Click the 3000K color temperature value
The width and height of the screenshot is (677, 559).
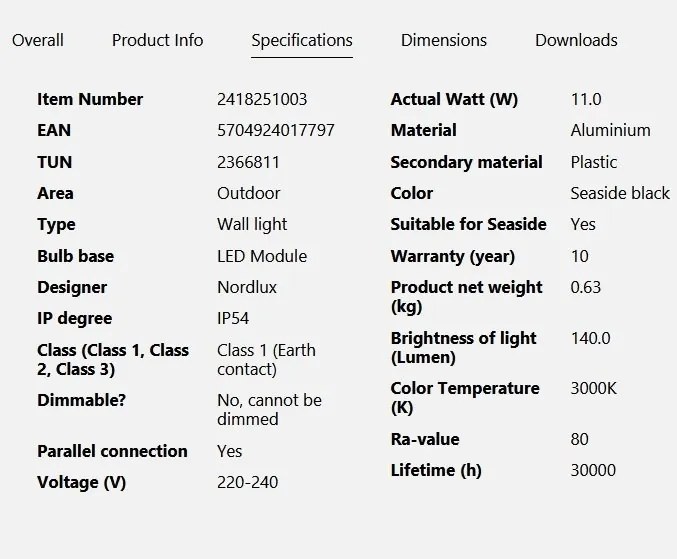(x=594, y=388)
